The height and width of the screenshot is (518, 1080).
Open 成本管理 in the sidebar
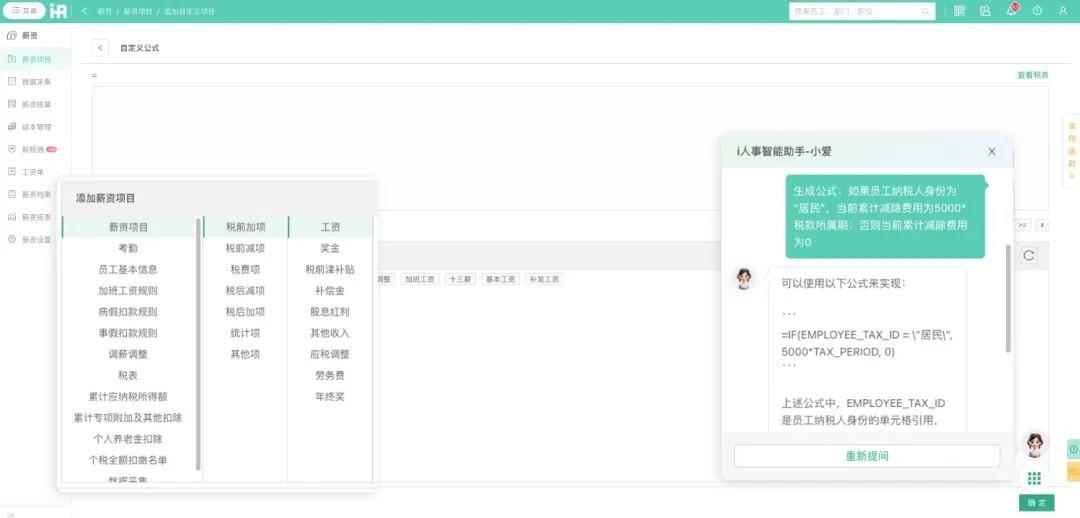click(x=35, y=127)
